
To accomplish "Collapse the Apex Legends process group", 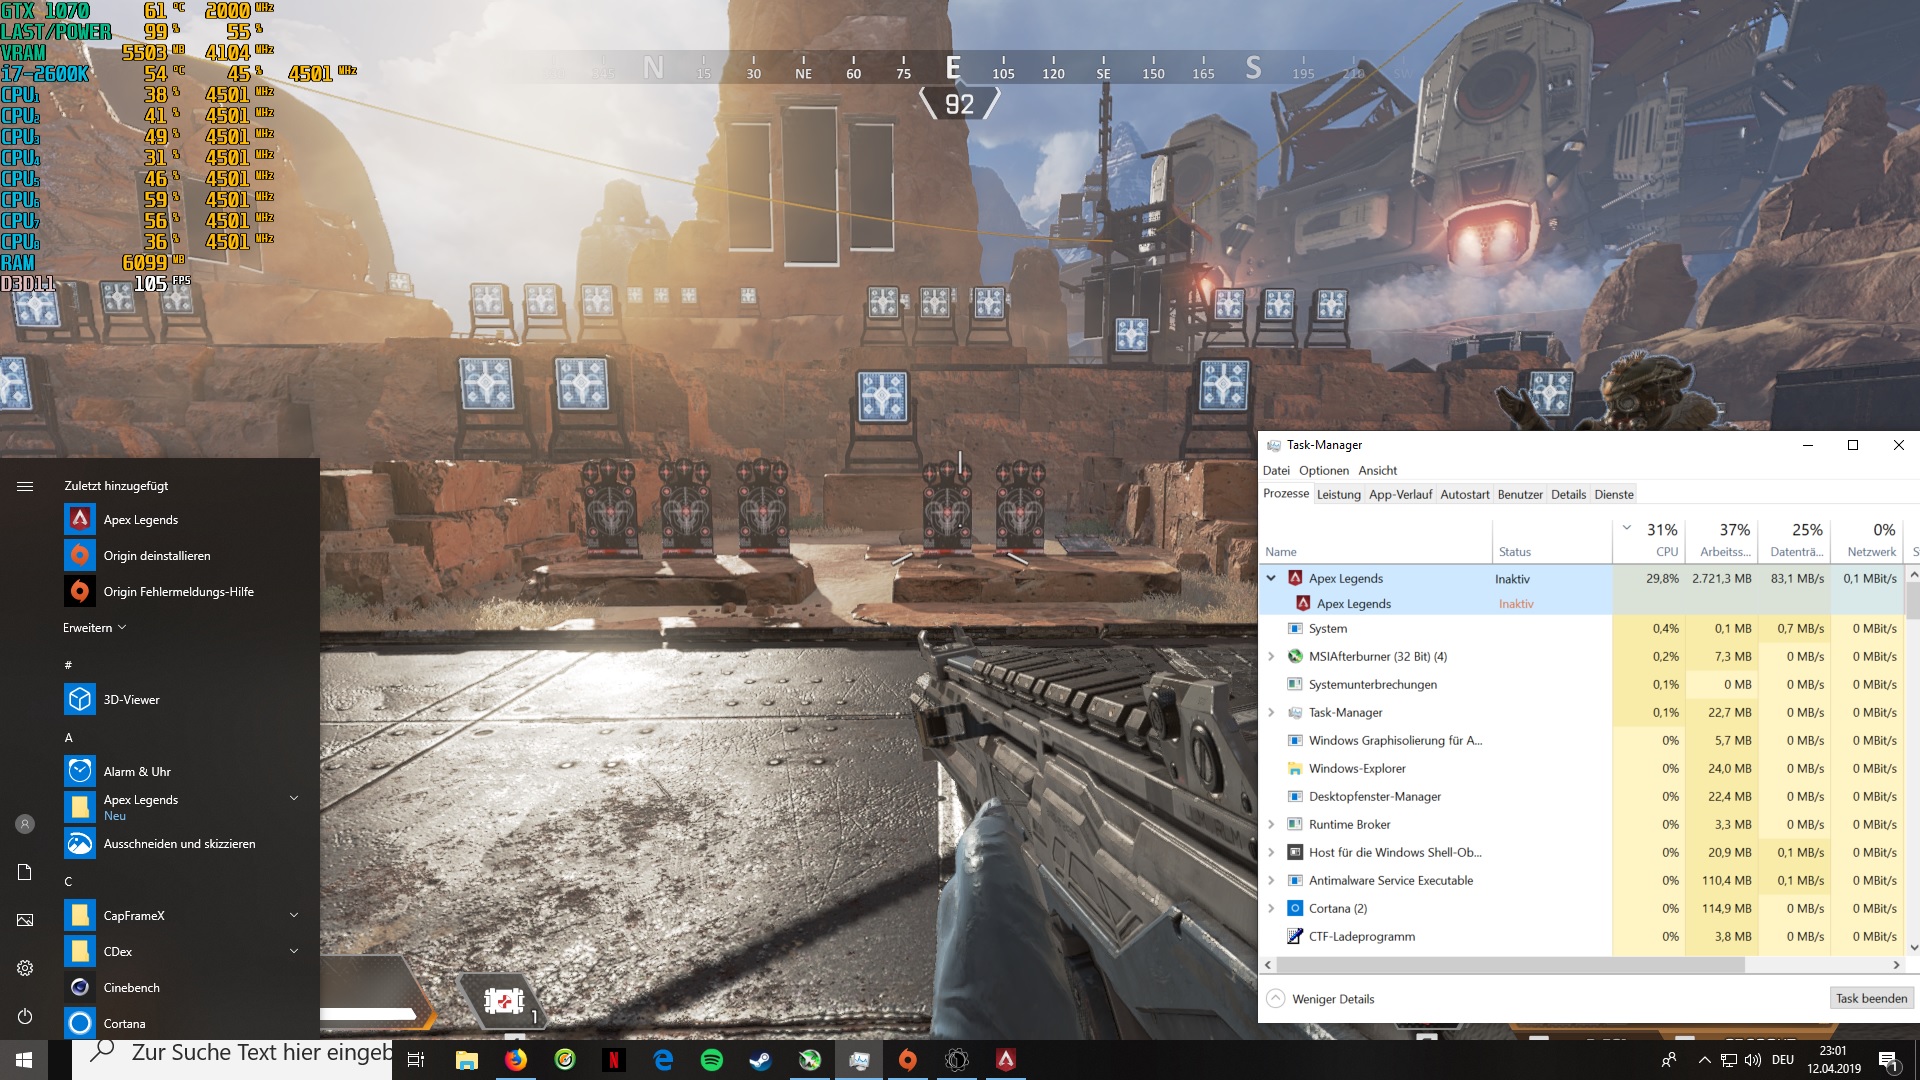I will 1271,578.
